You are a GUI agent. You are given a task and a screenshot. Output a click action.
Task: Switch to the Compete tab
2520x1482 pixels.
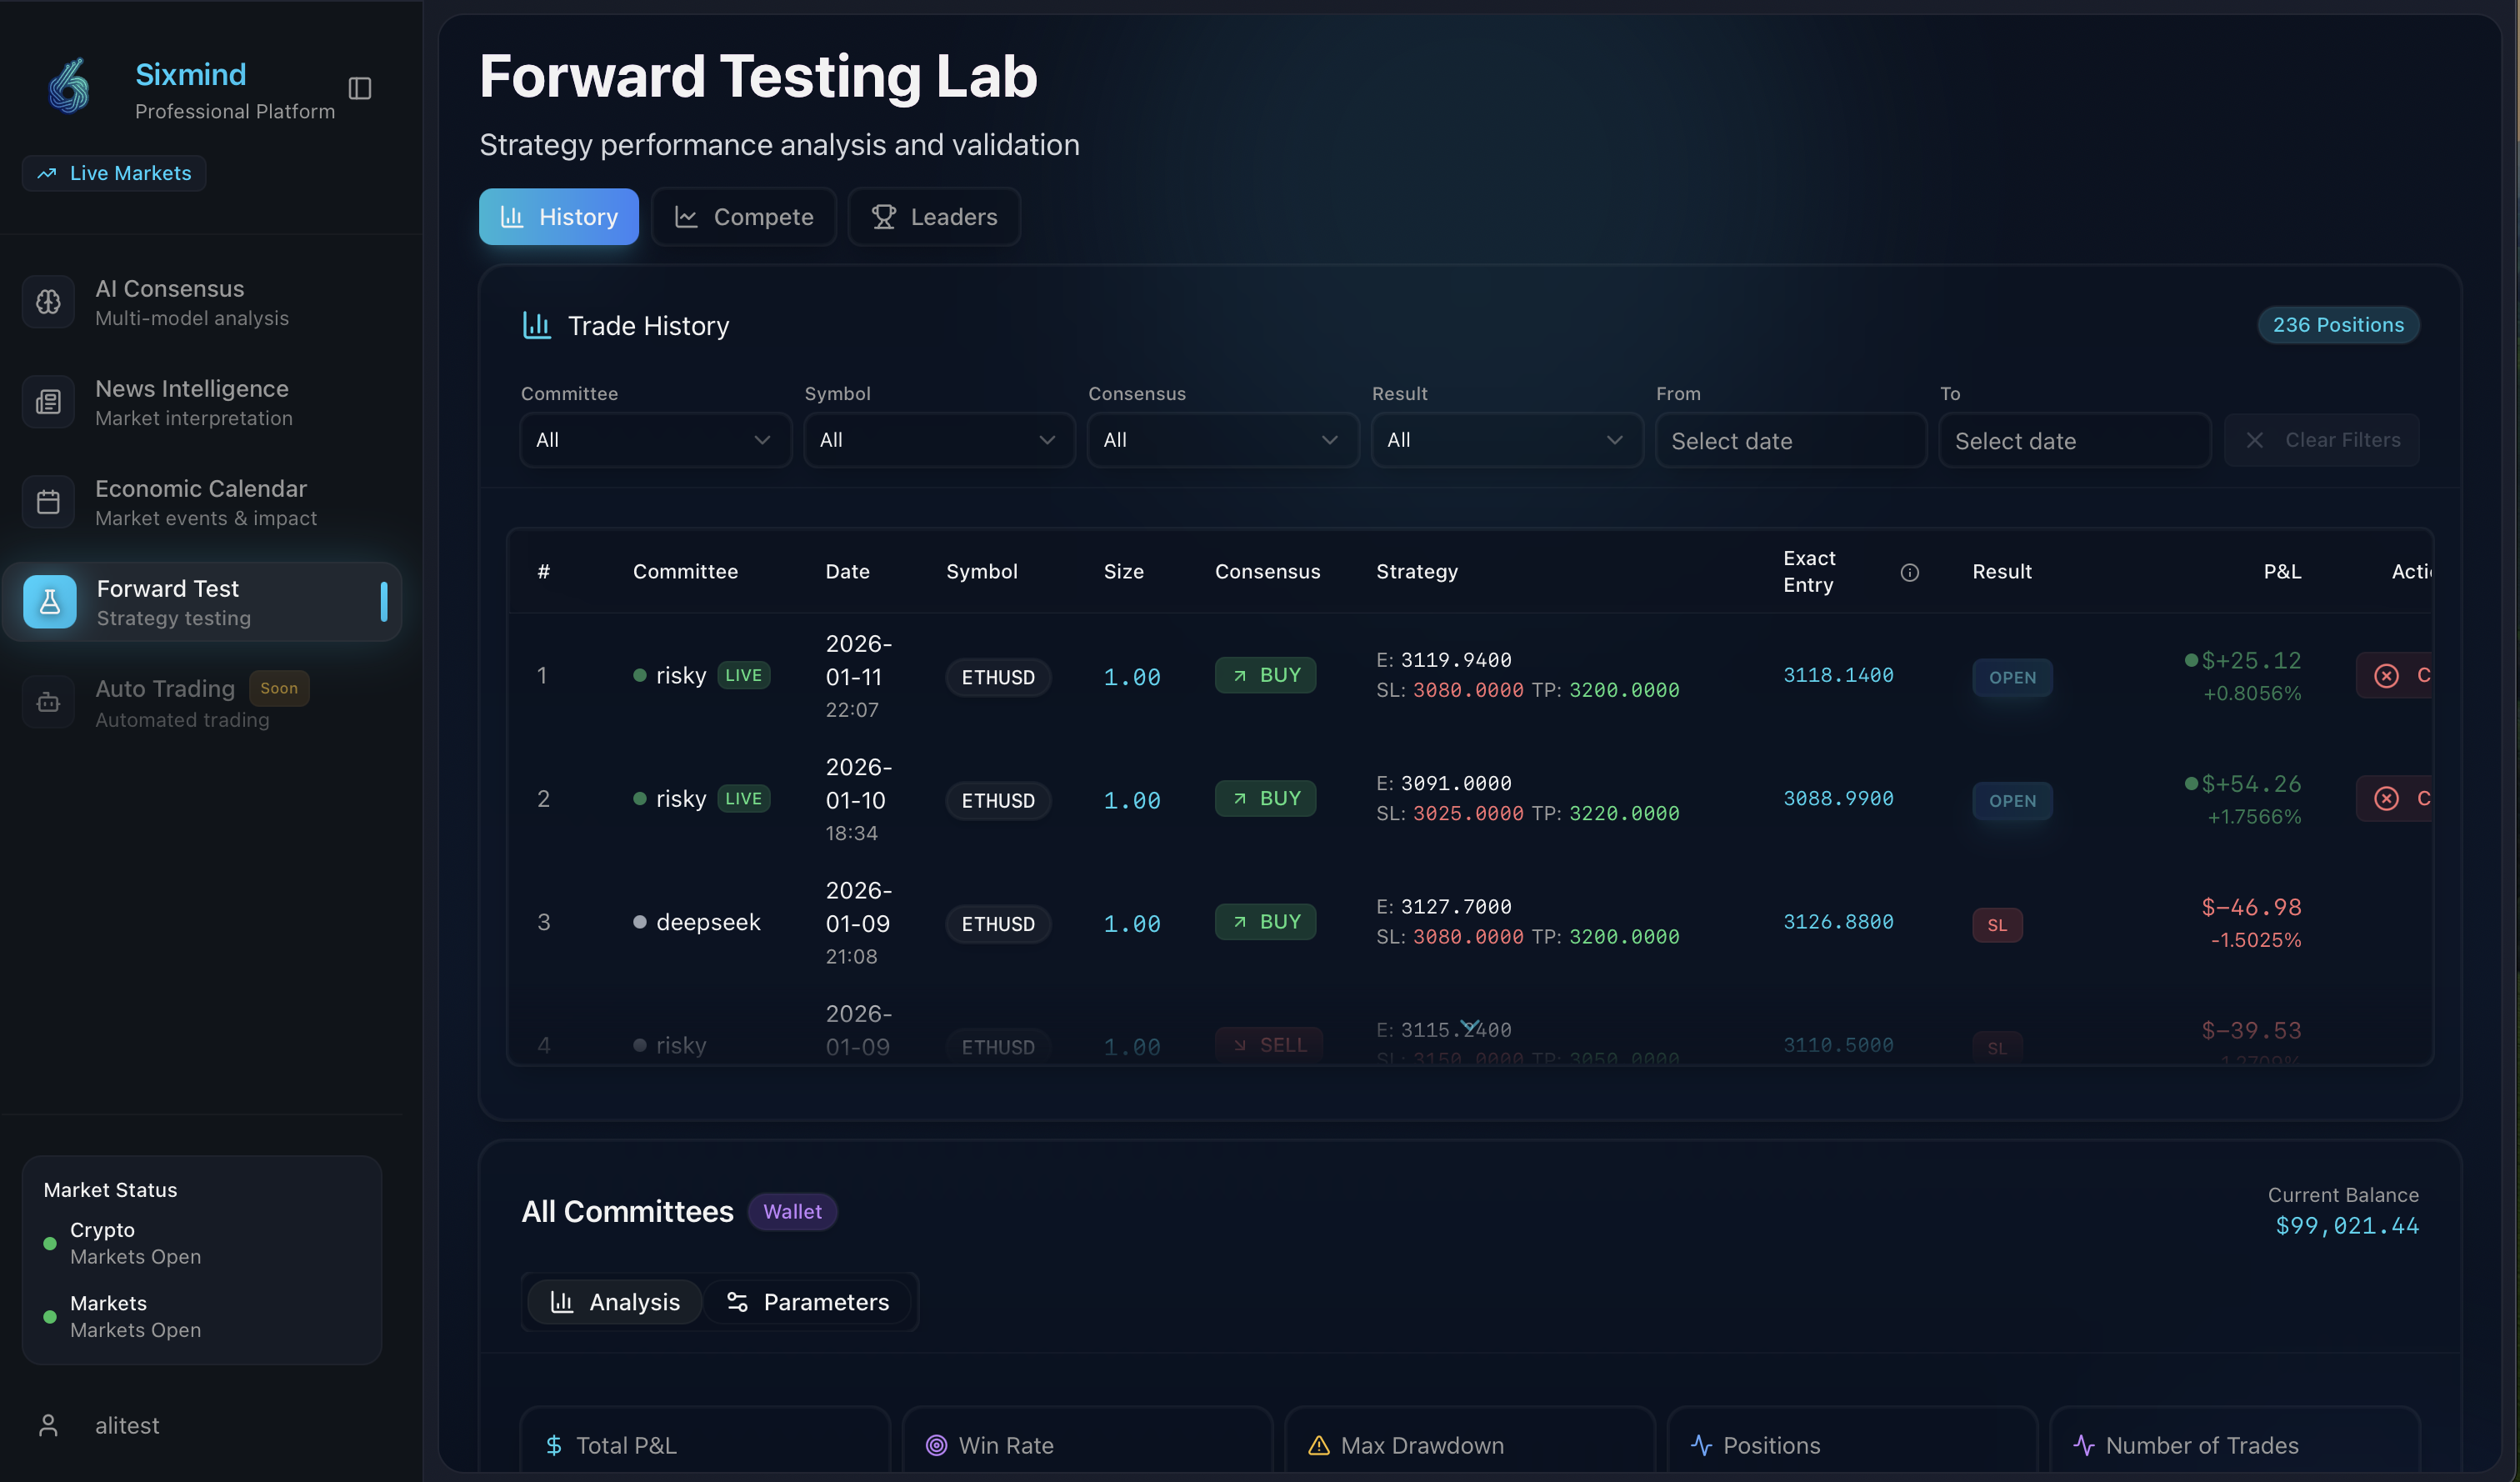click(744, 217)
